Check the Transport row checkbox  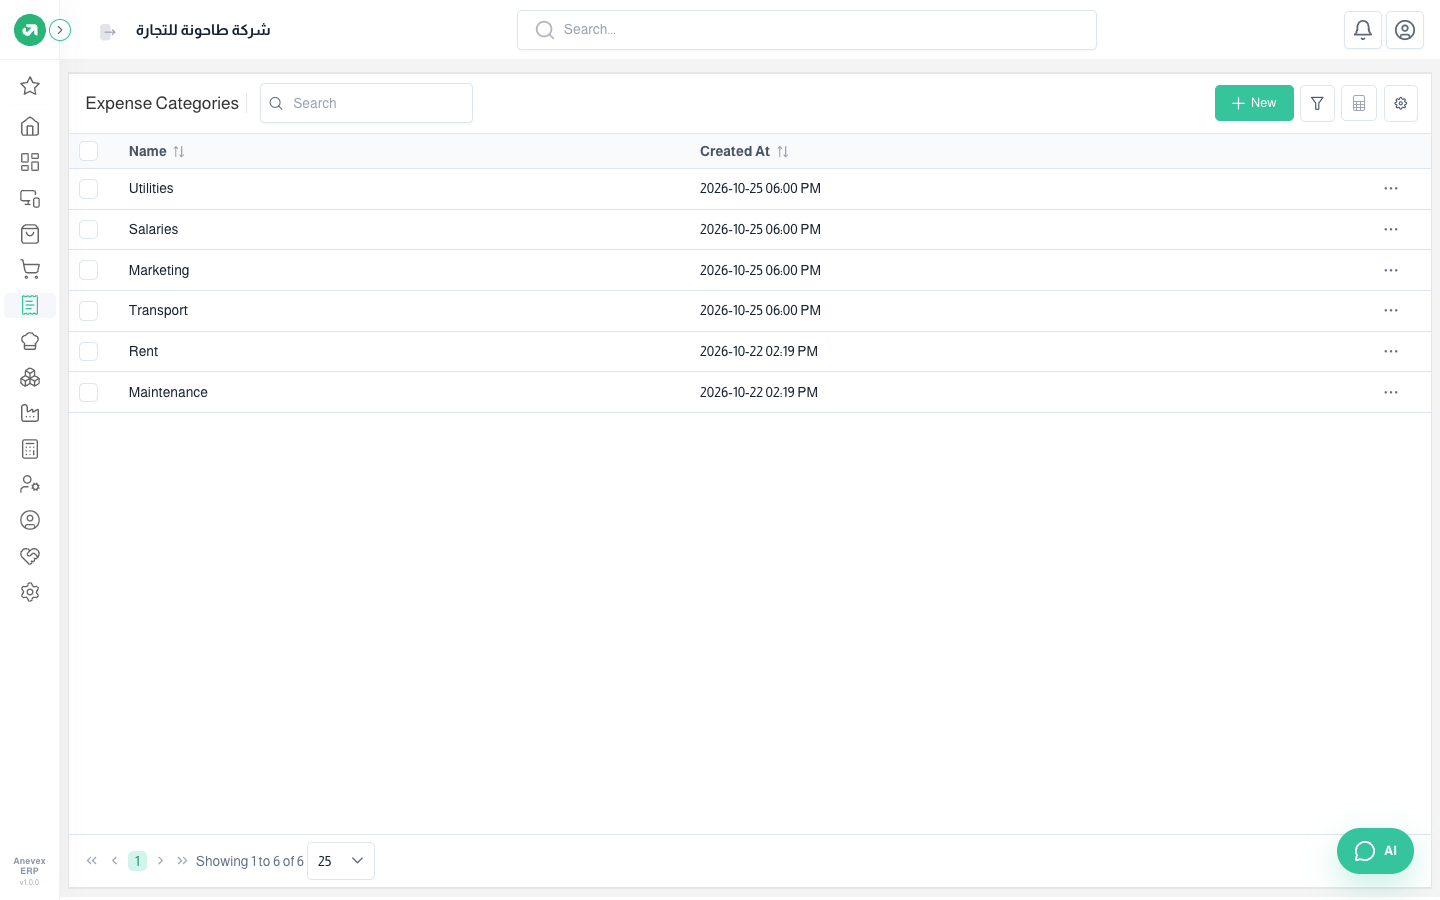tap(89, 311)
